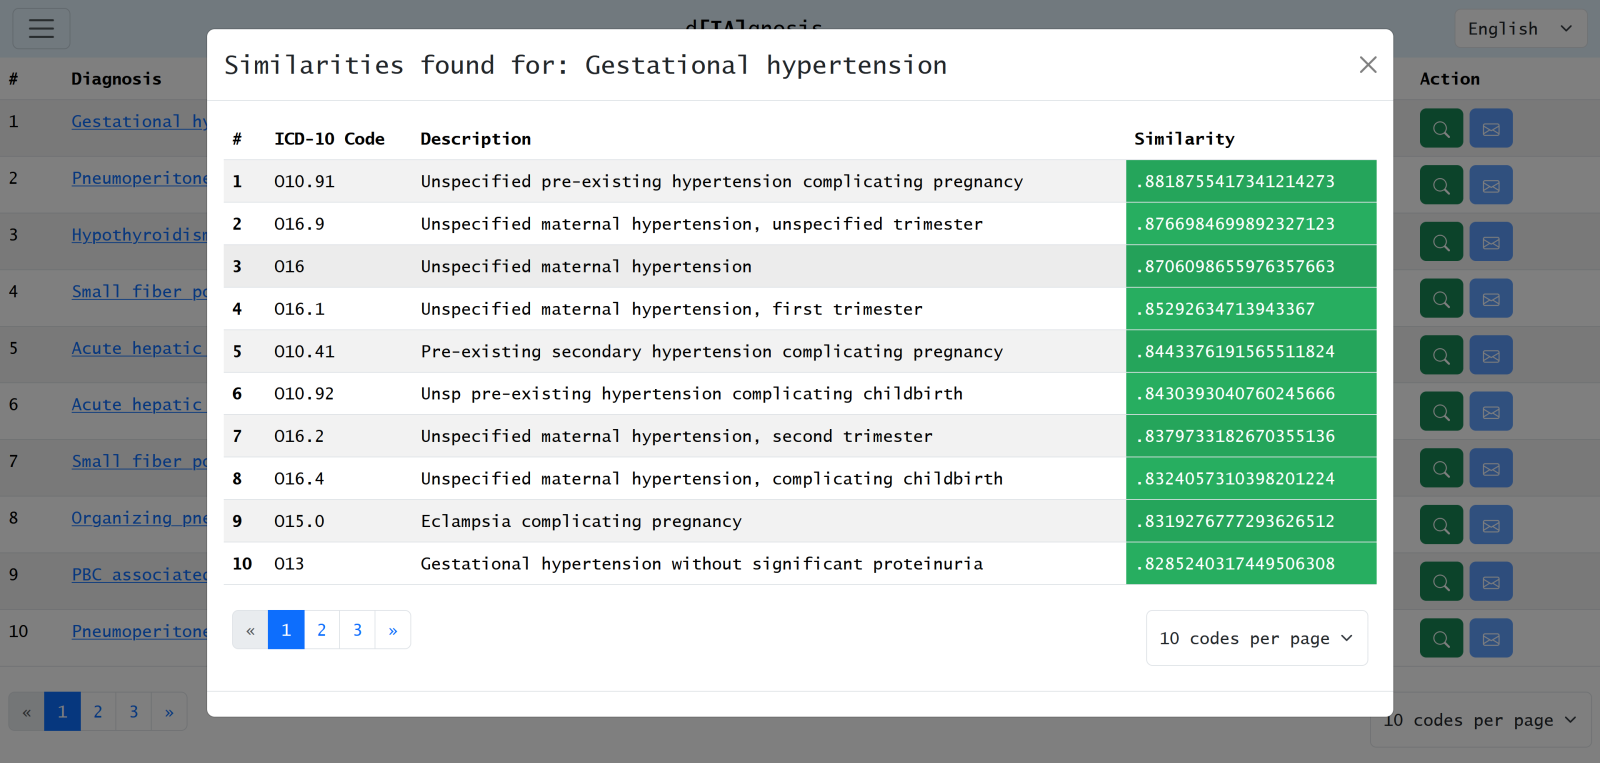Open the hamburger navigation menu
The height and width of the screenshot is (763, 1600).
tap(41, 28)
